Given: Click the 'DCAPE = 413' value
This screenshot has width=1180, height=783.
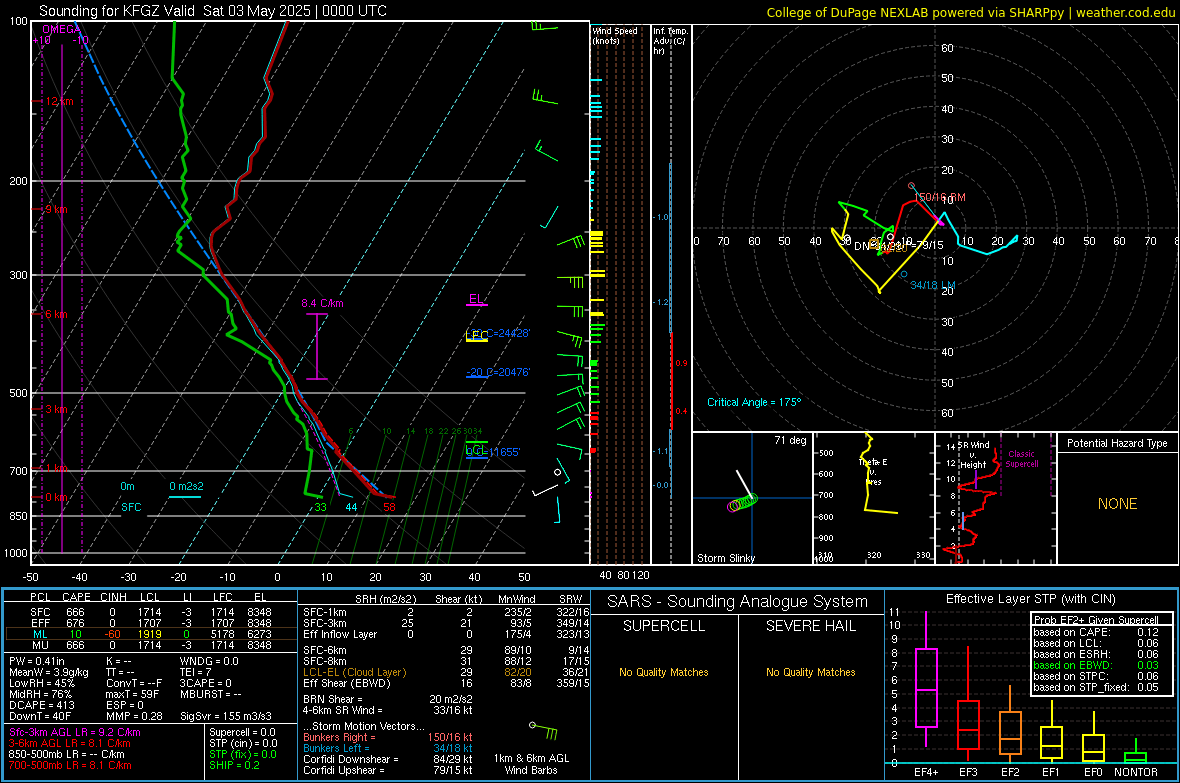Looking at the screenshot, I should point(41,705).
